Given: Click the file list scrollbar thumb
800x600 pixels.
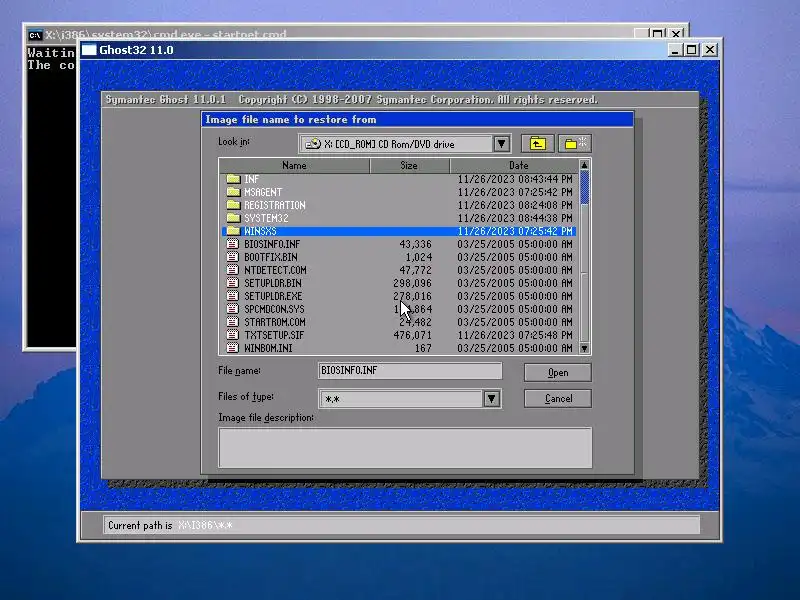Looking at the screenshot, I should [x=585, y=188].
